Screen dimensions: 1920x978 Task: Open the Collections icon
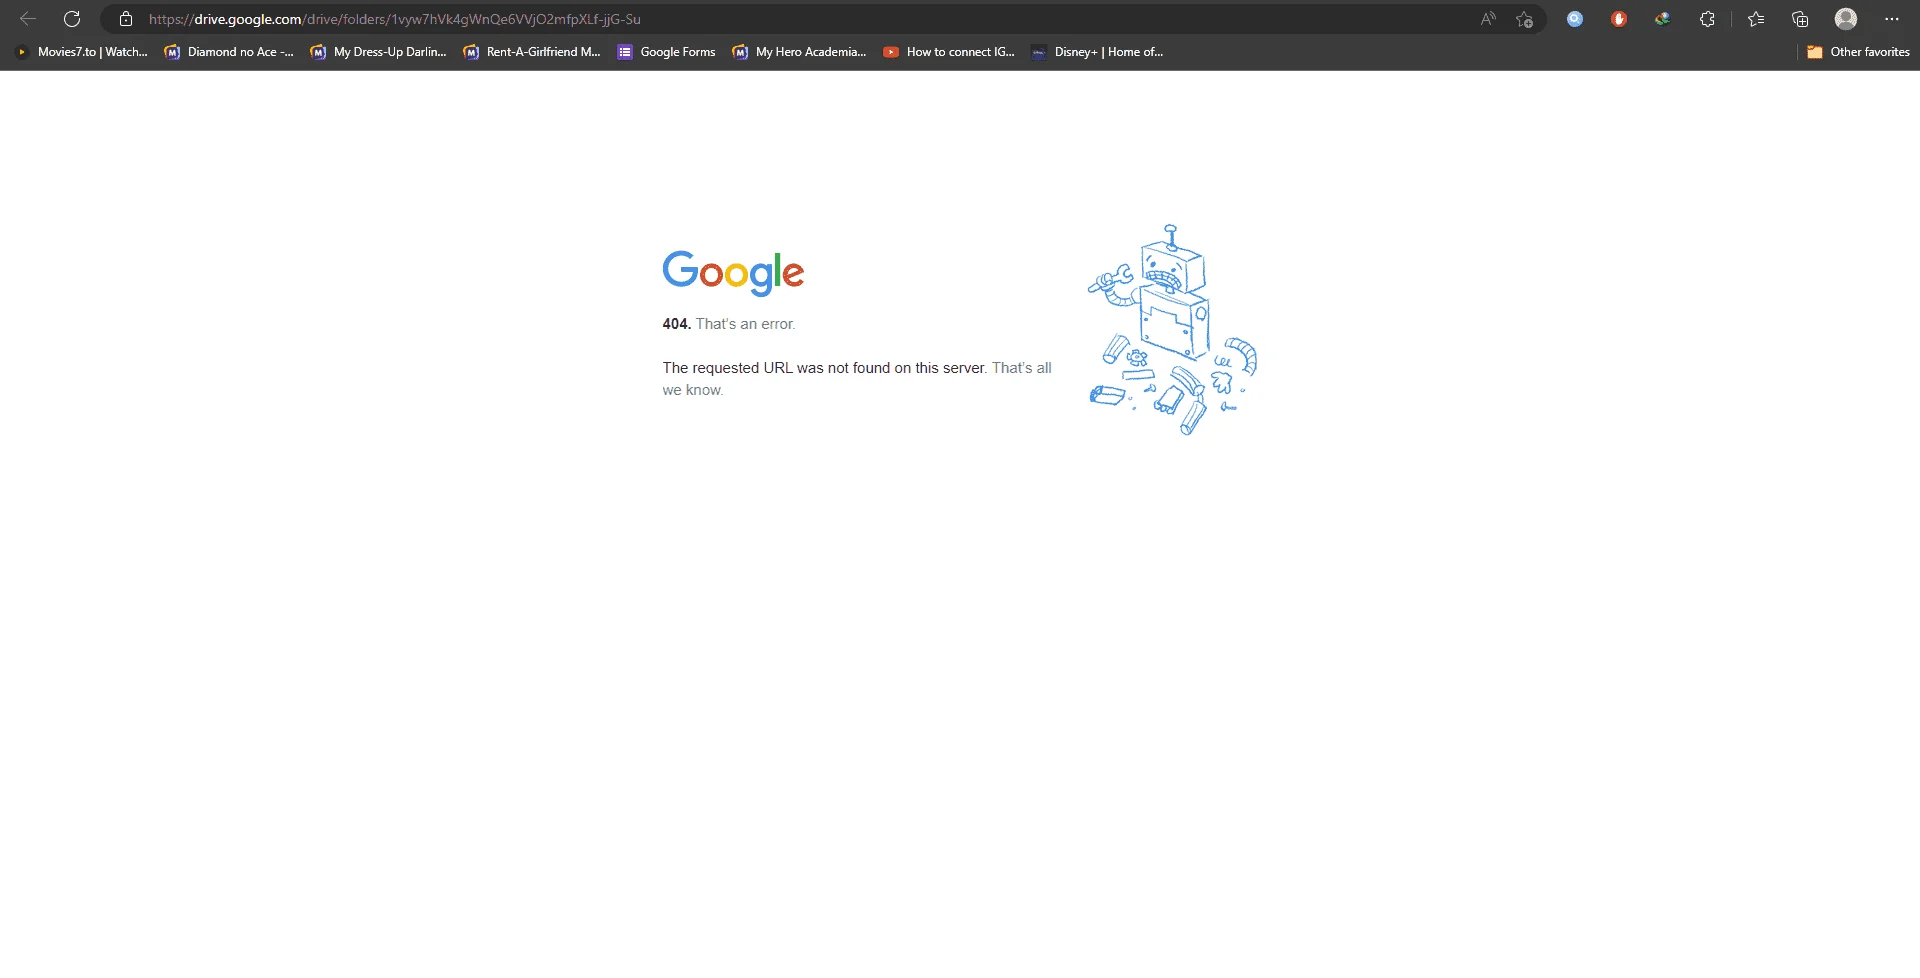click(x=1800, y=19)
